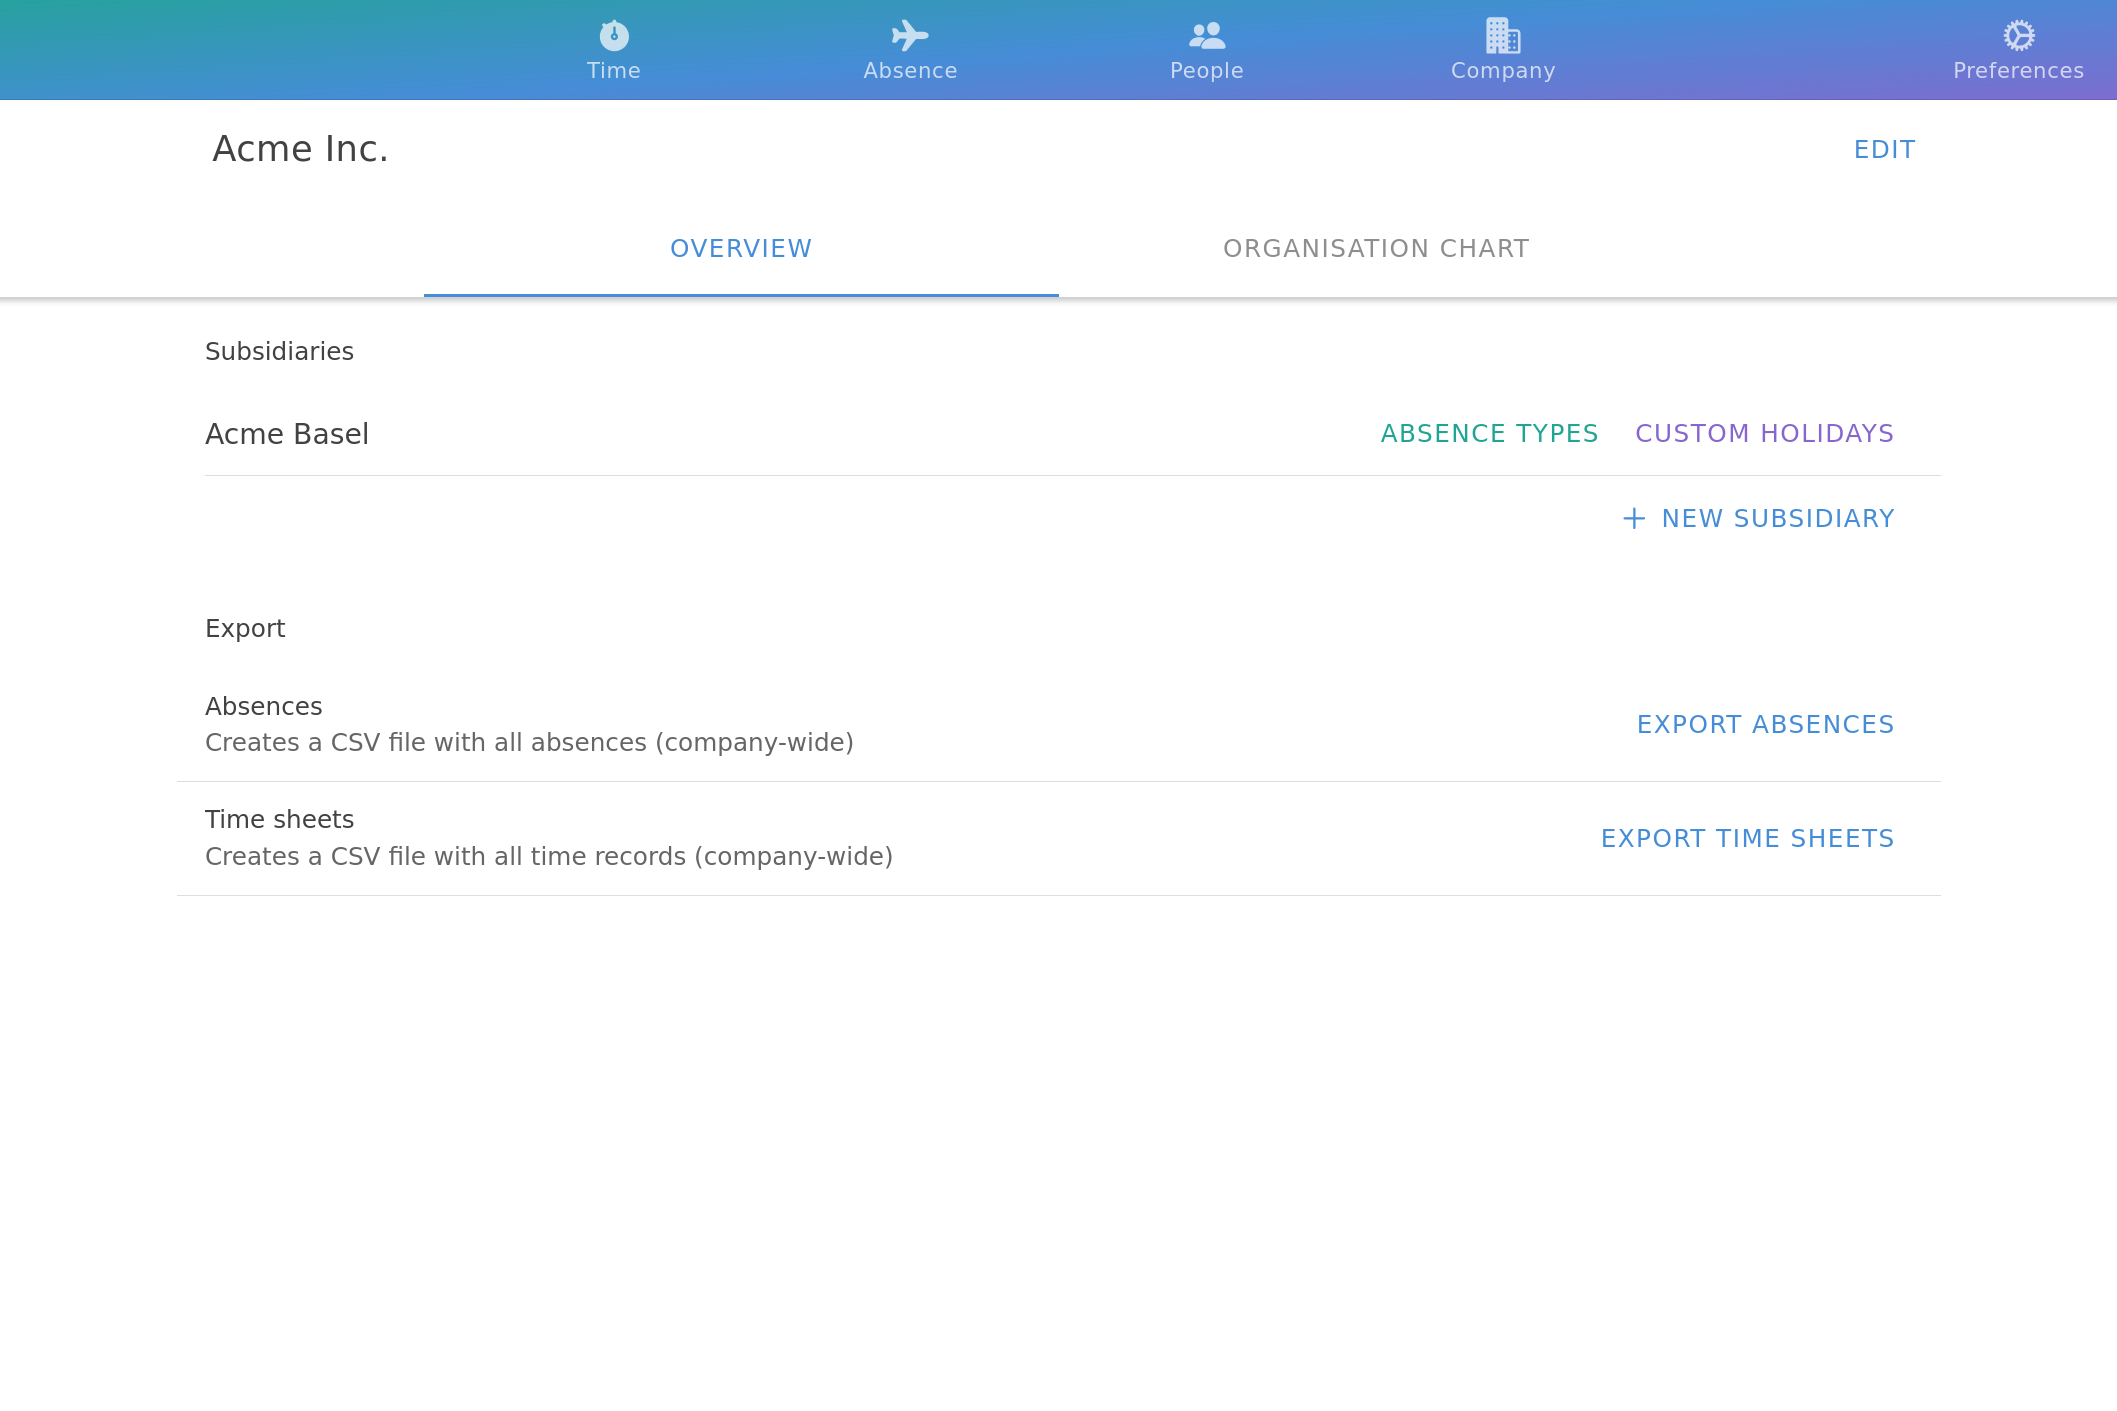Click Export Absences button
Viewport: 2117px width, 1411px height.
(x=1765, y=724)
